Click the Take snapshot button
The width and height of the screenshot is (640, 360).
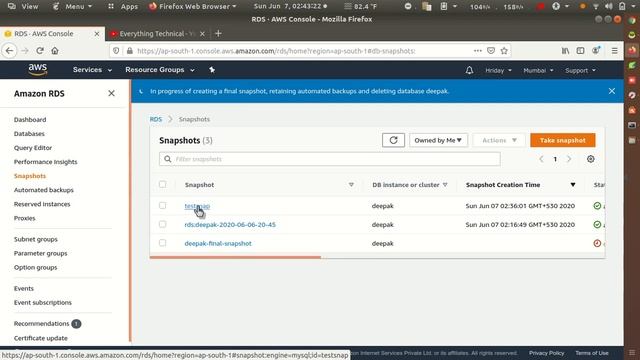pos(562,140)
